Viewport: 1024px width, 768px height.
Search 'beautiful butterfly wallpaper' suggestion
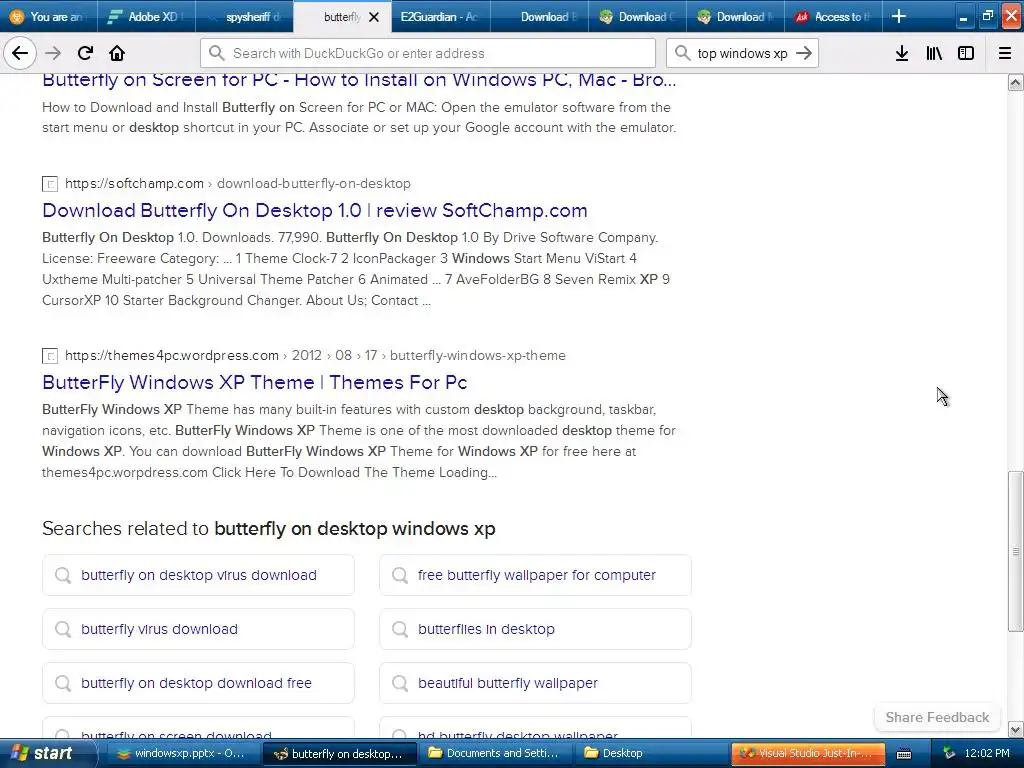coord(536,683)
